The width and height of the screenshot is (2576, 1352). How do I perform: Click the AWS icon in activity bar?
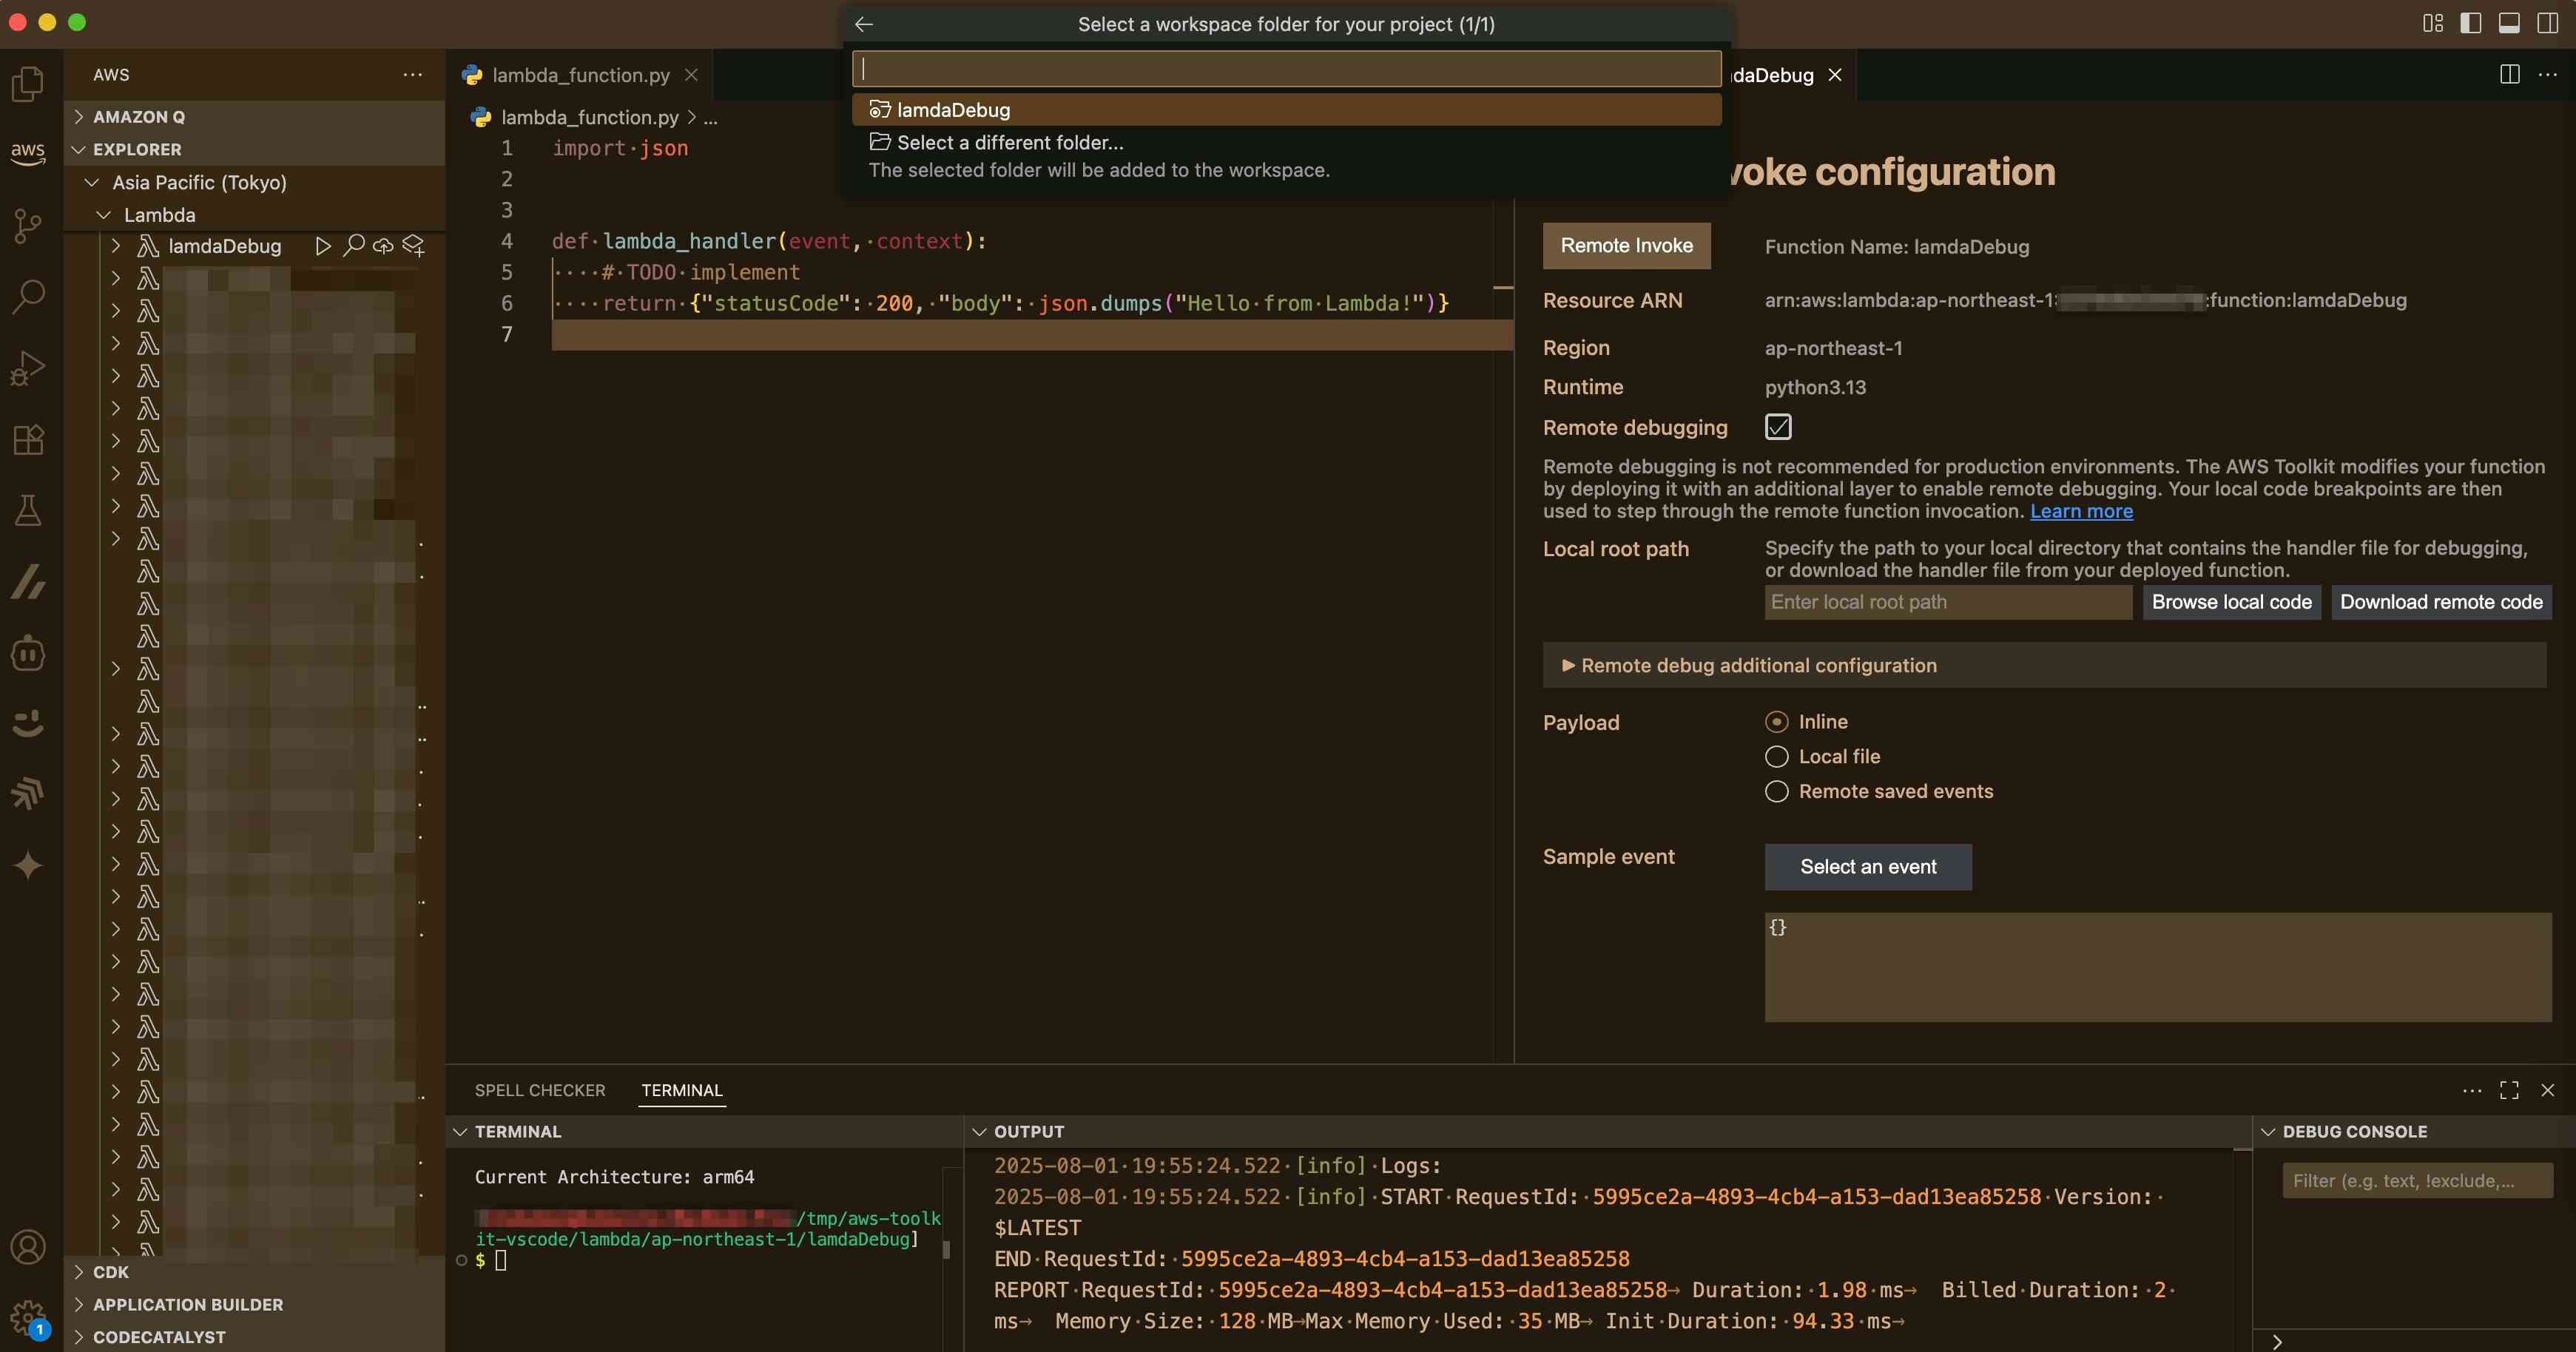(28, 153)
